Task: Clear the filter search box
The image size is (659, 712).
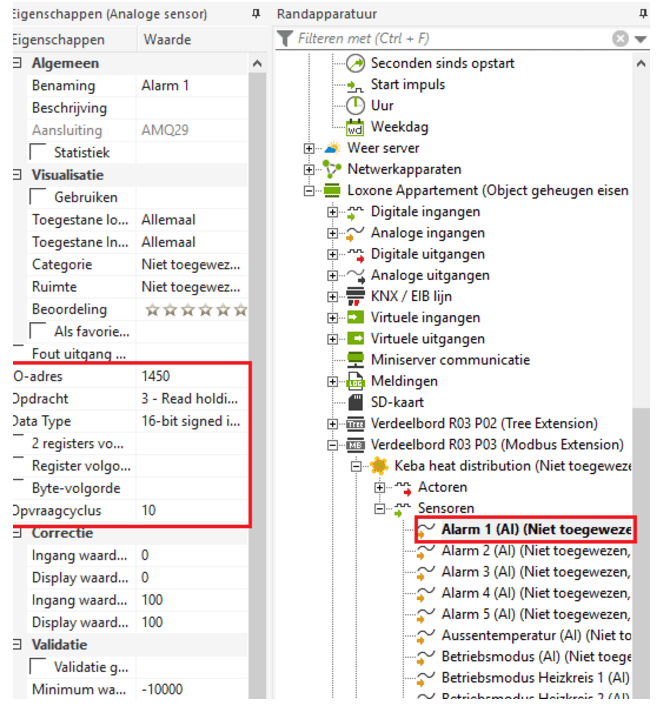Action: [x=620, y=39]
